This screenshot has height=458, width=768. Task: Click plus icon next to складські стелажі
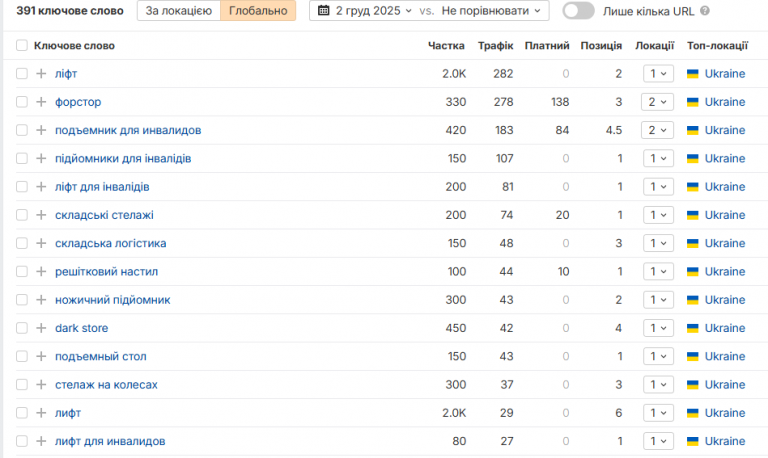[x=41, y=215]
